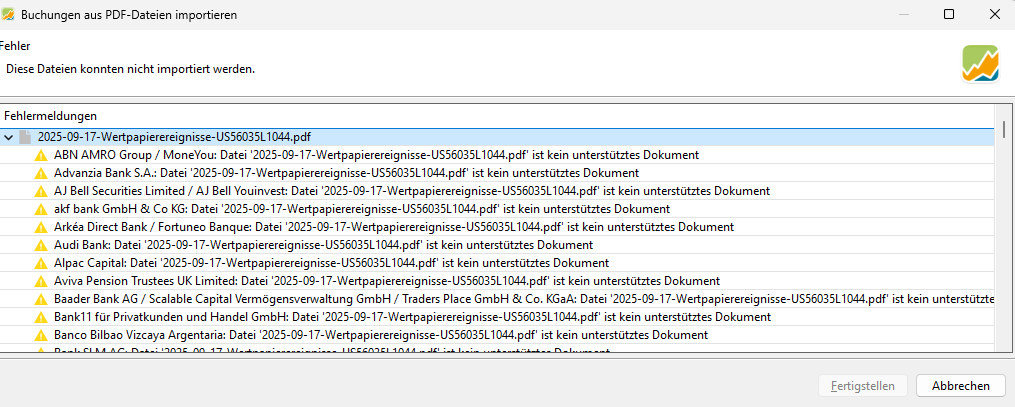1015x407 pixels.
Task: Click the app icon in the title bar
Action: pos(8,14)
